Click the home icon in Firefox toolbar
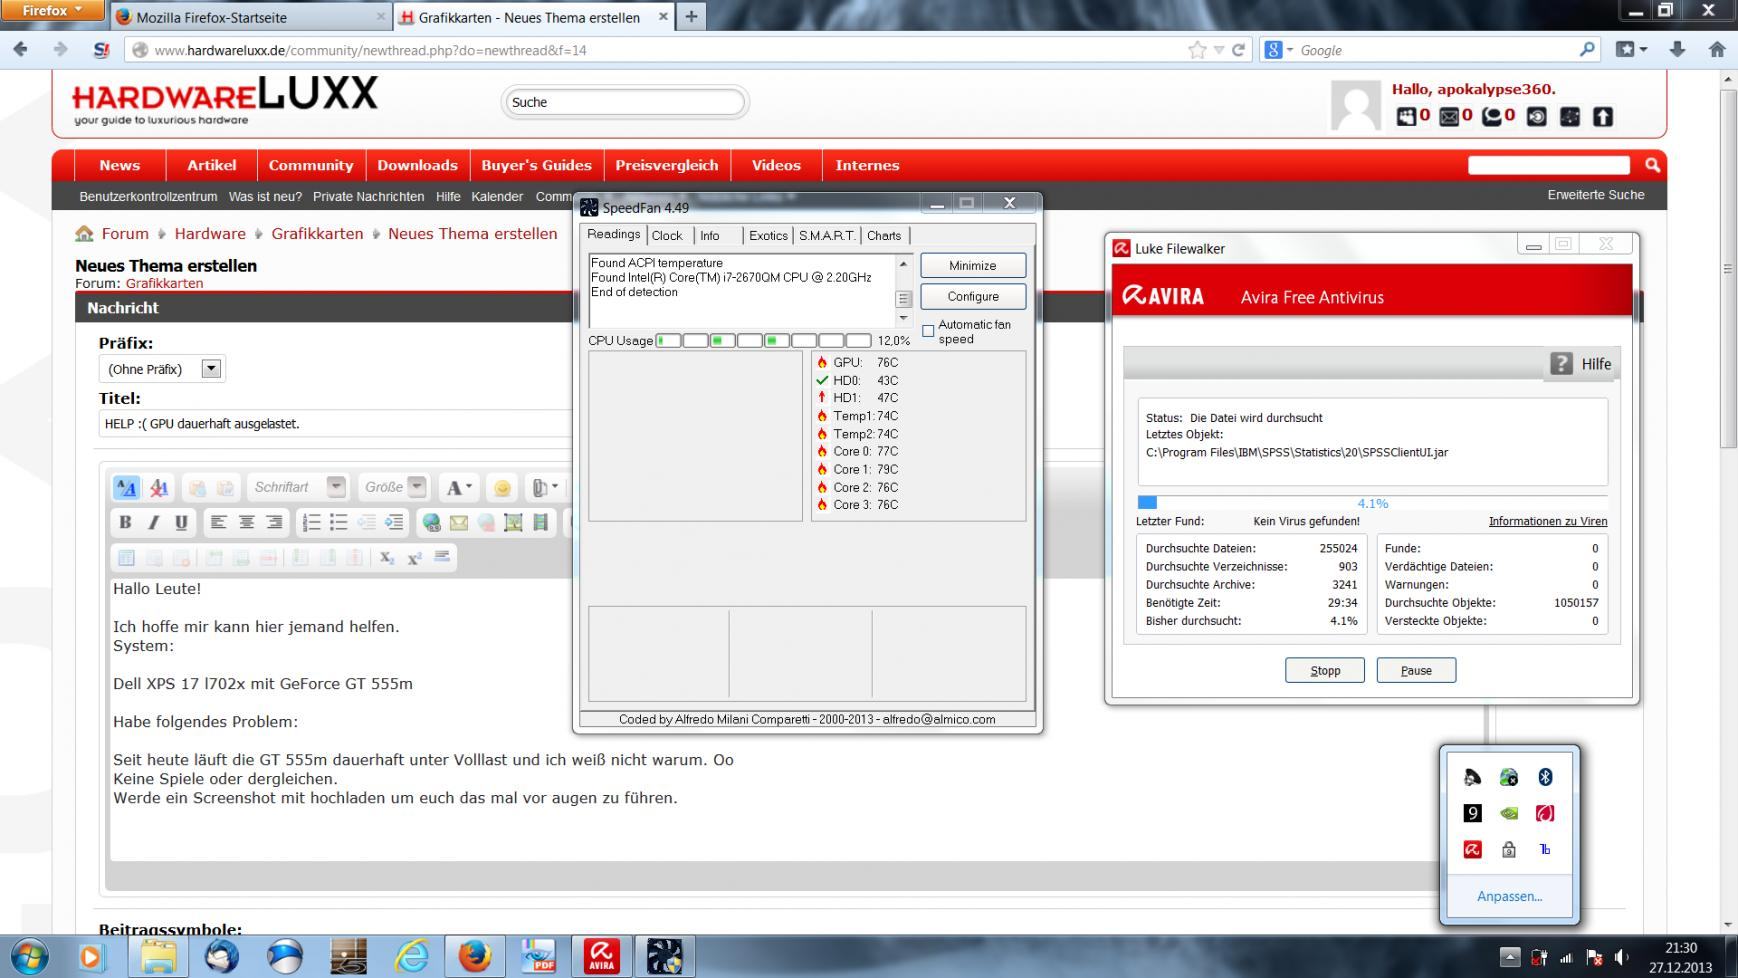1738x978 pixels. [x=1717, y=49]
